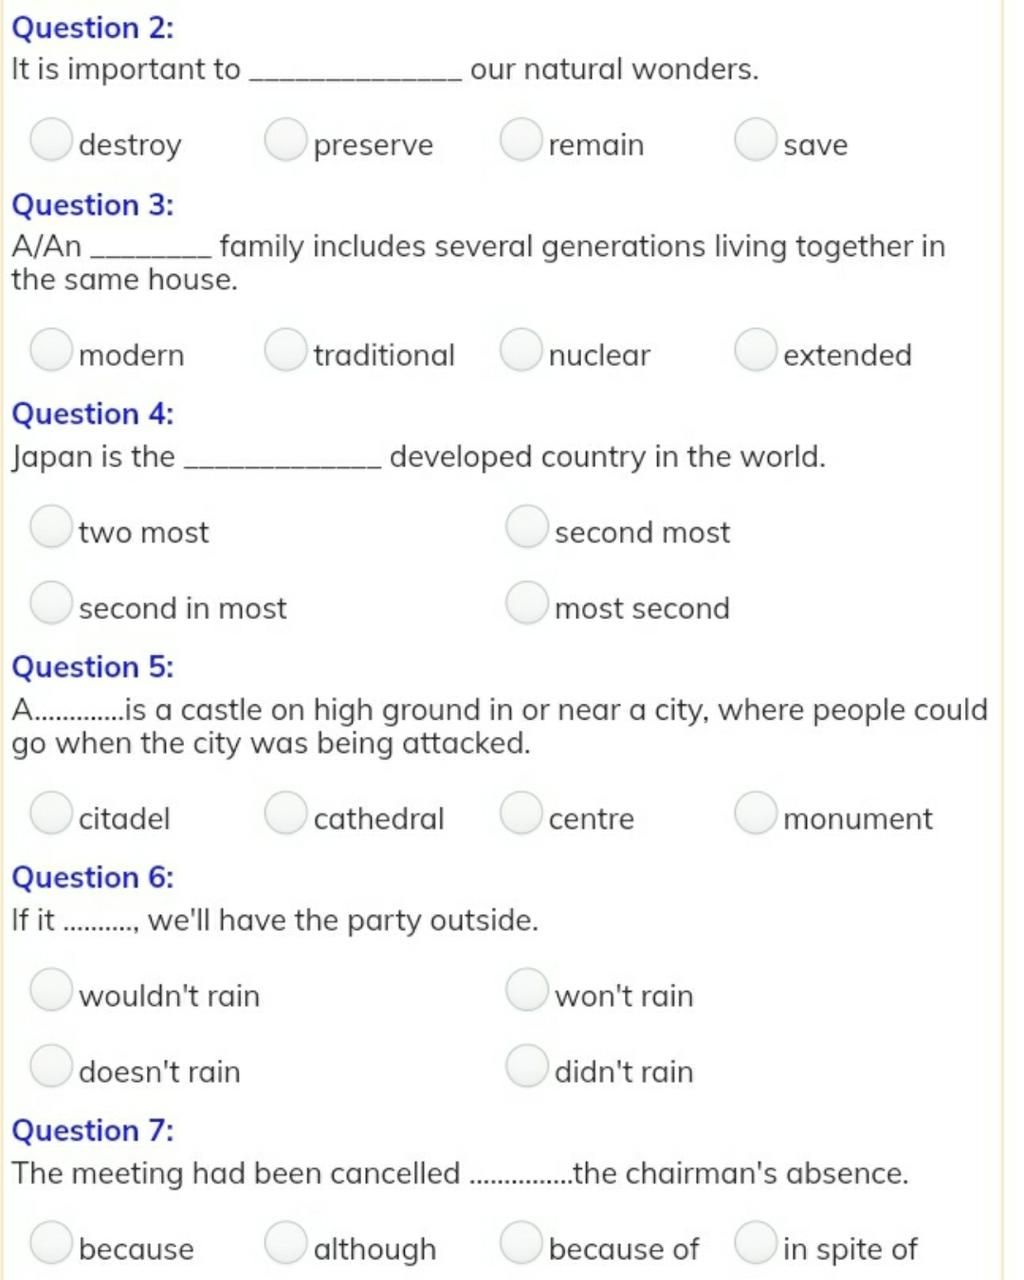This screenshot has height=1280, width=1024.
Task: Select the "nuclear" family option
Action: pos(520,350)
